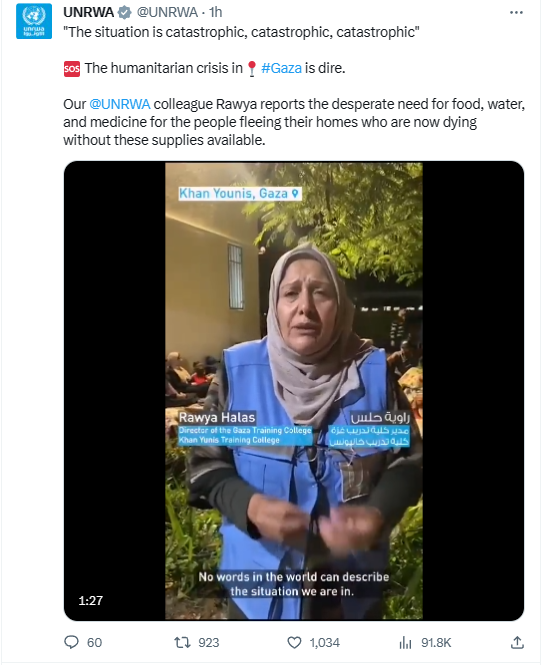Click the tweet body text to expand
The image size is (541, 665).
click(x=294, y=86)
